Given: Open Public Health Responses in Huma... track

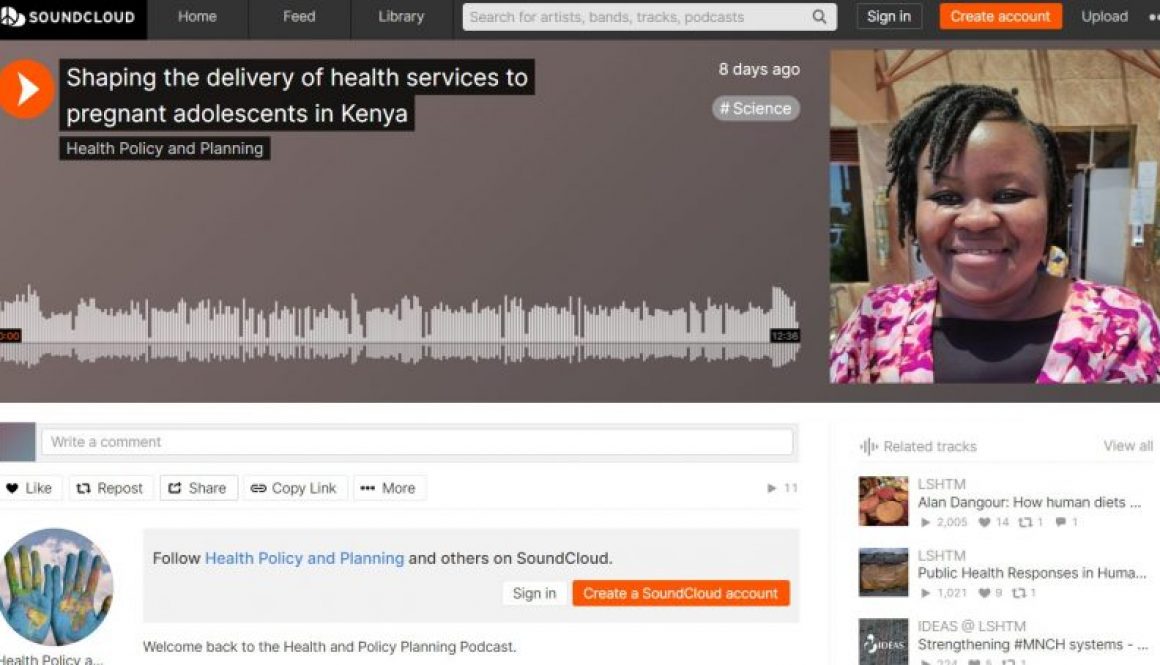Looking at the screenshot, I should click(1031, 573).
